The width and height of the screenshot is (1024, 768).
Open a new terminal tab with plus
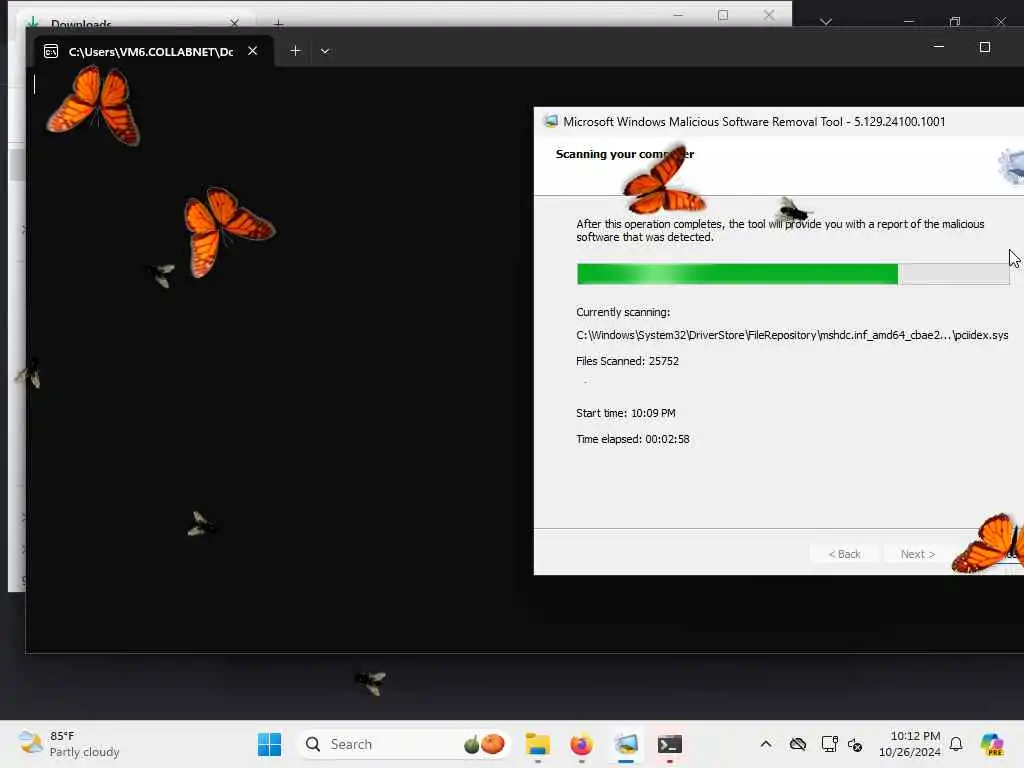click(295, 51)
